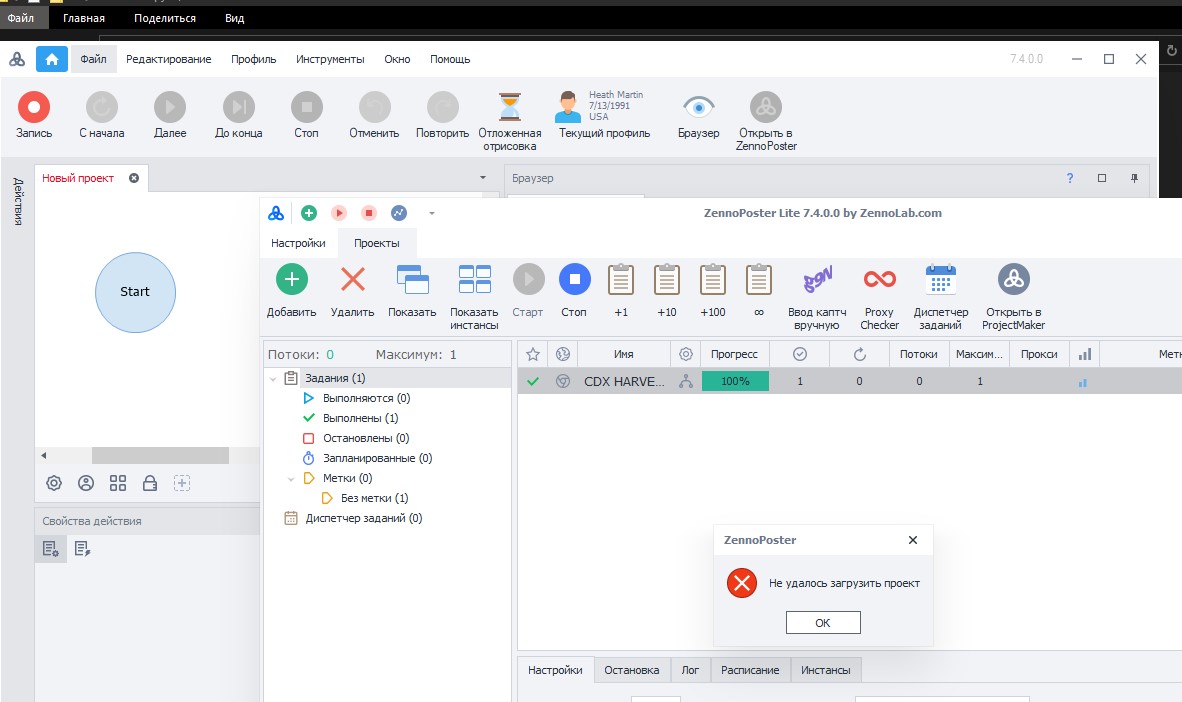Screen dimensions: 1182x702
Task: Click the blue Стоп icon in ZennoPoster
Action: (574, 279)
